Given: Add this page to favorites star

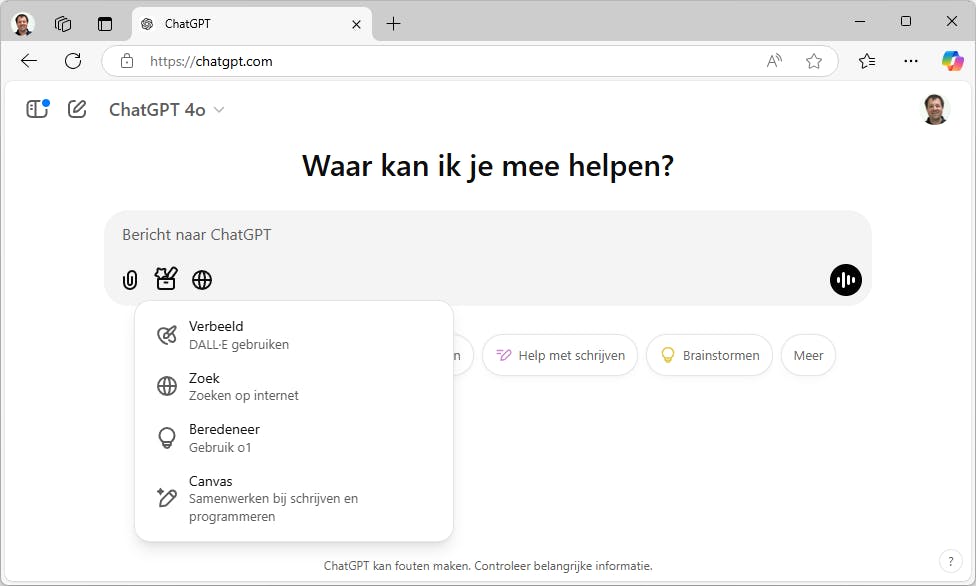Looking at the screenshot, I should (x=814, y=61).
